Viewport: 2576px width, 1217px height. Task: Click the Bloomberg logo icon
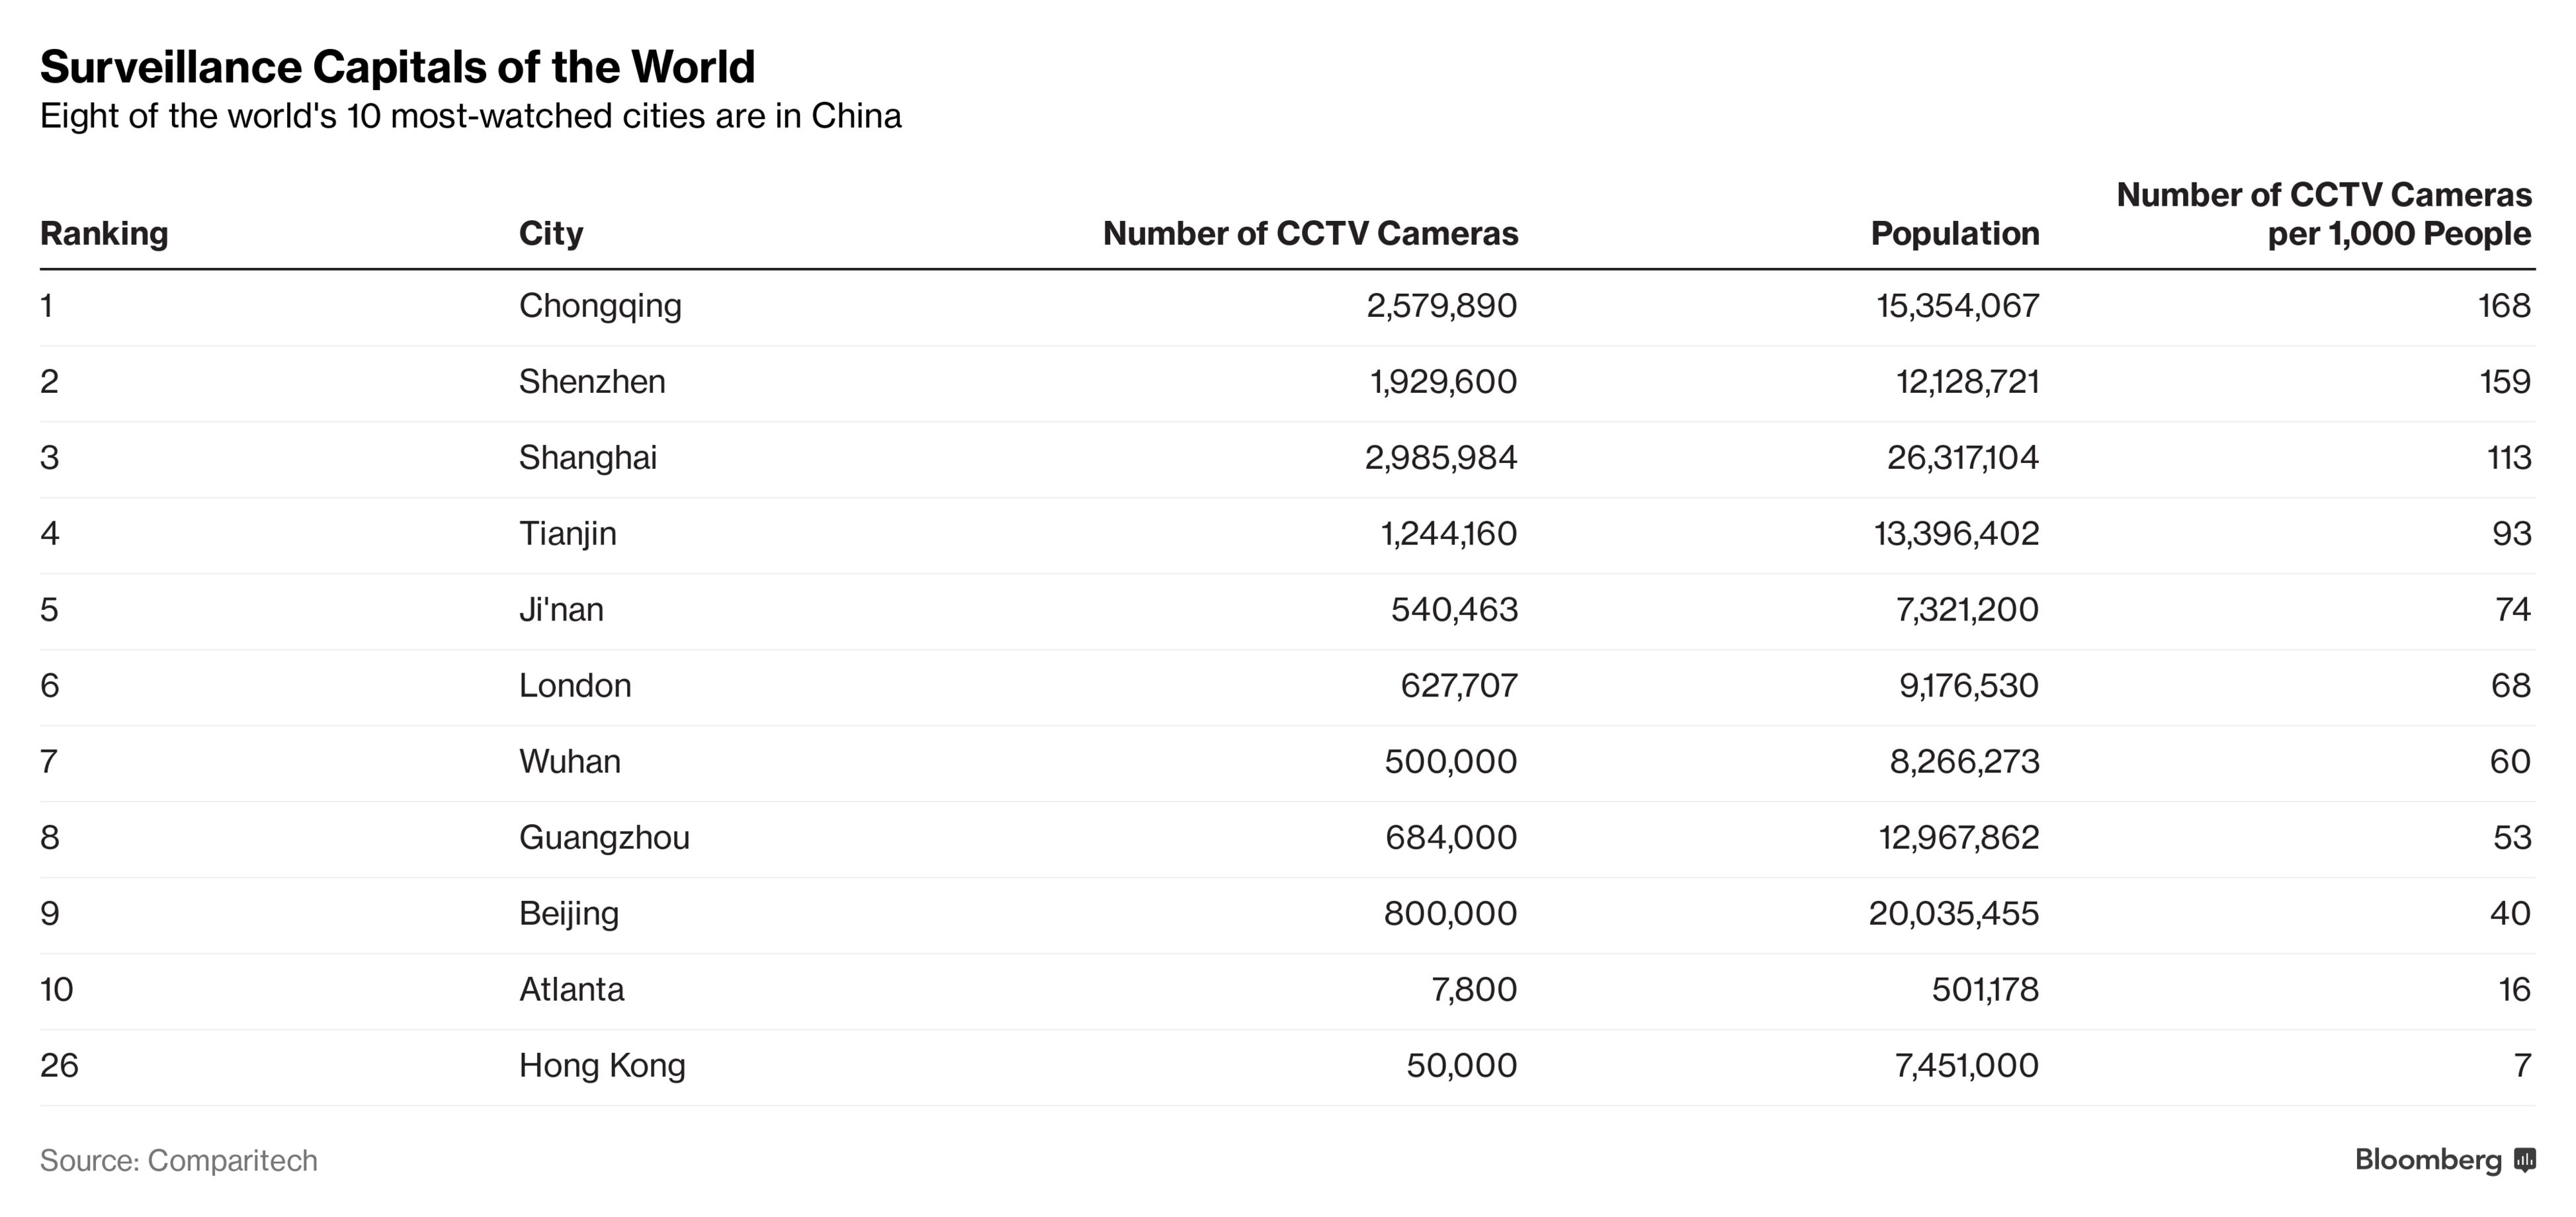(x=2524, y=1160)
